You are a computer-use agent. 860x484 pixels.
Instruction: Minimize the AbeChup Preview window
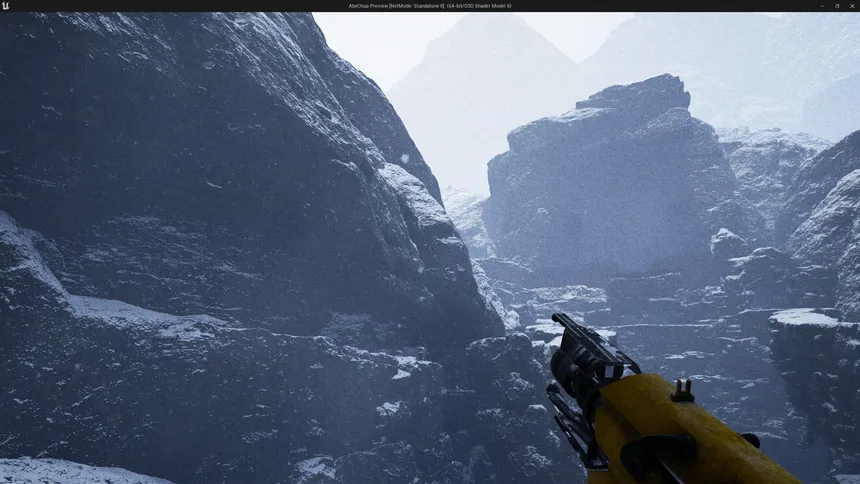(x=822, y=6)
